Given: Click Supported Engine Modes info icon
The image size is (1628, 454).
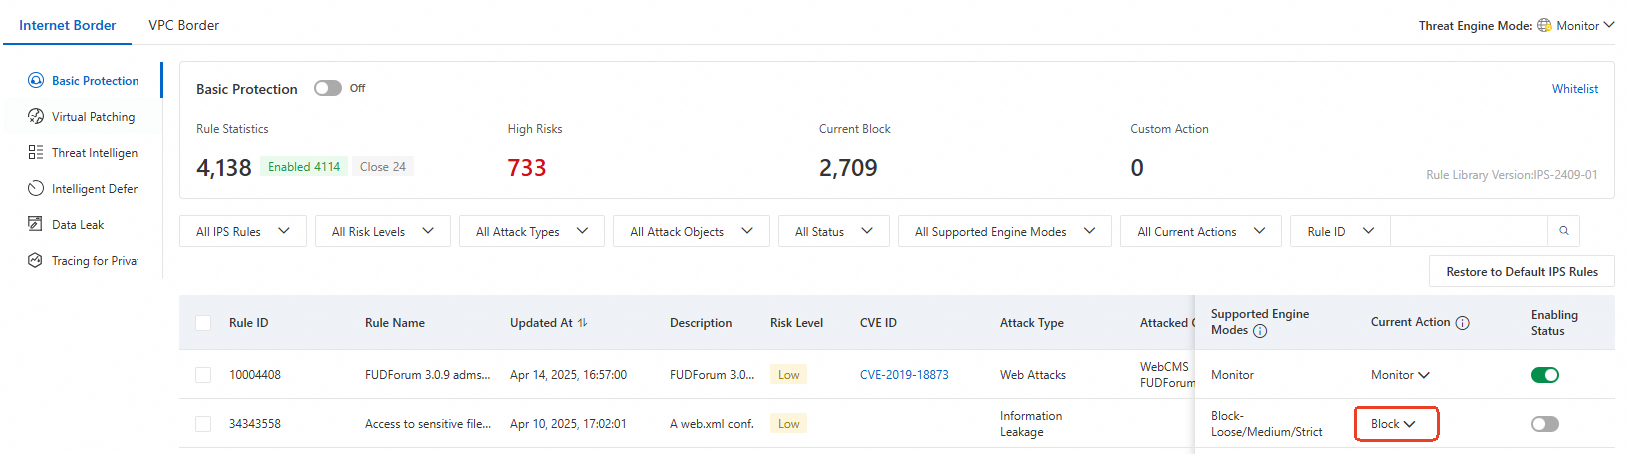Looking at the screenshot, I should [x=1260, y=331].
